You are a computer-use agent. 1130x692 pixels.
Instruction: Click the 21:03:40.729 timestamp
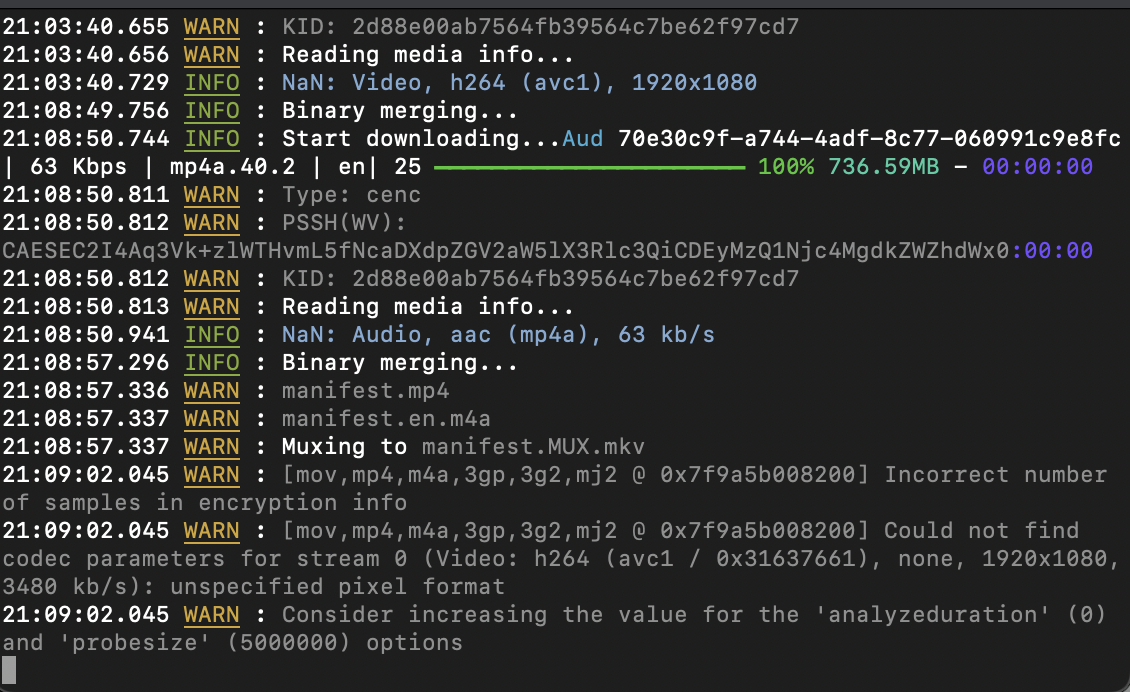click(x=86, y=83)
